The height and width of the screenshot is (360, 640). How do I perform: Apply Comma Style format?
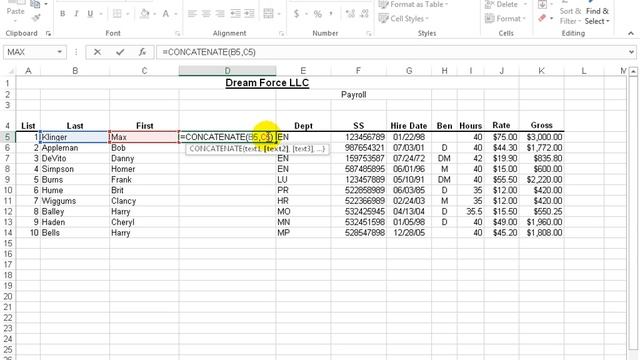(331, 14)
